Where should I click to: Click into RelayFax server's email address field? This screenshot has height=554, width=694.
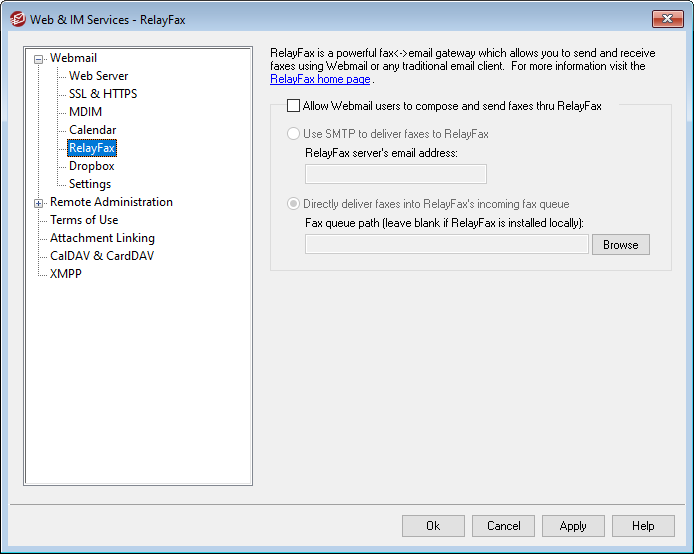coord(395,174)
